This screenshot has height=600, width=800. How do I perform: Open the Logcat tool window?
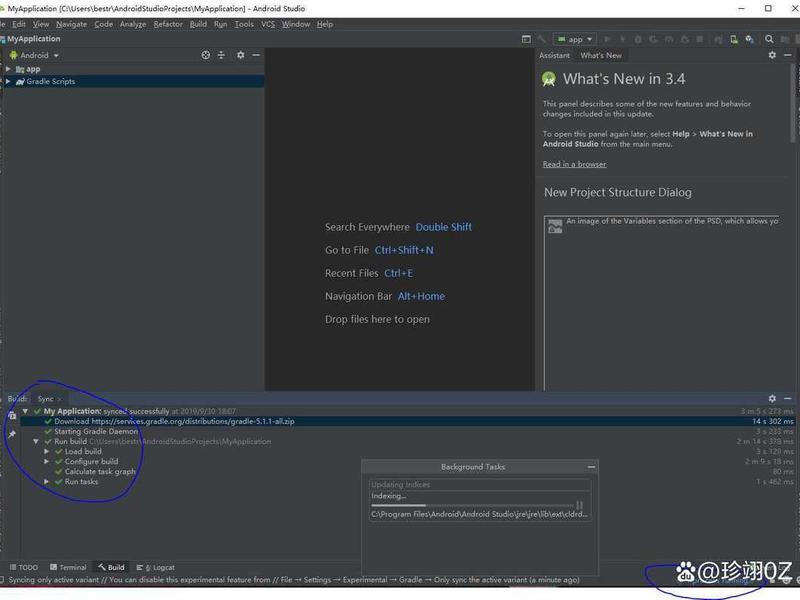click(x=156, y=567)
